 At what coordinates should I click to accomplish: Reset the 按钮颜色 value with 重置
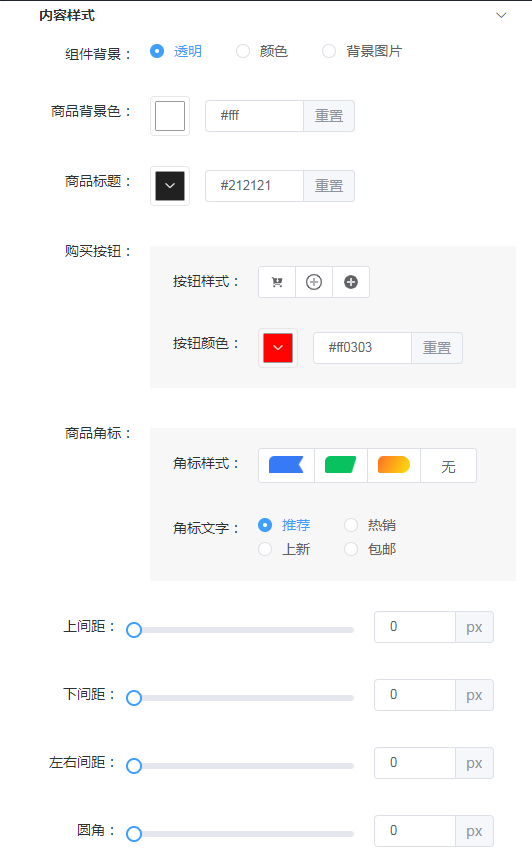(x=437, y=348)
